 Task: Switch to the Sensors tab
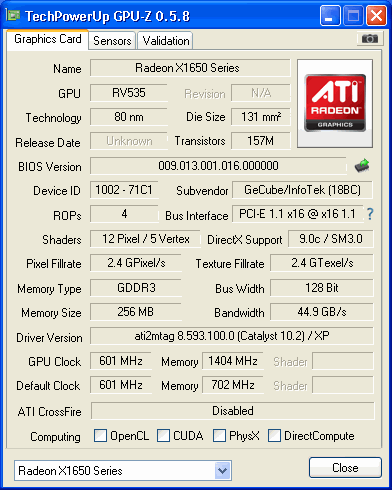pos(112,41)
